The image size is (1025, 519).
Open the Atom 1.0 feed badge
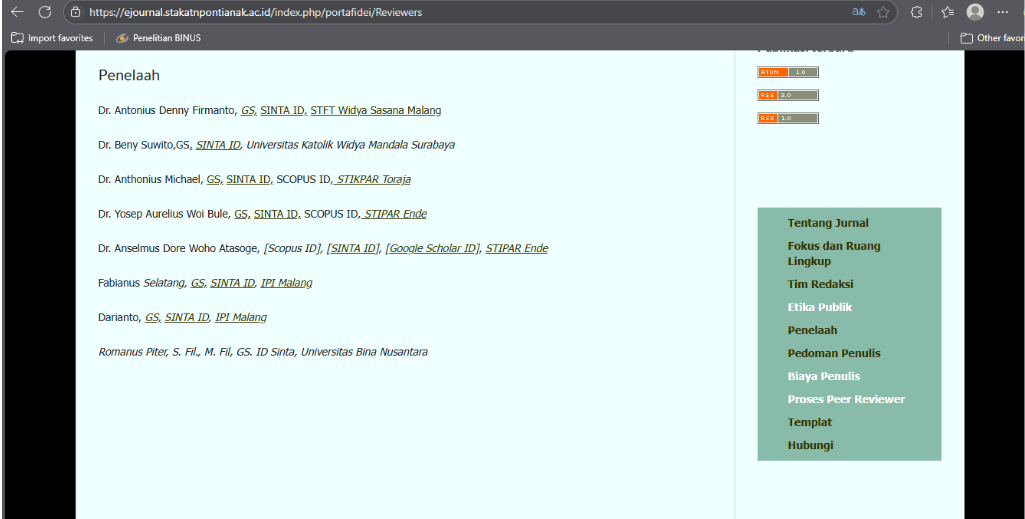click(788, 72)
